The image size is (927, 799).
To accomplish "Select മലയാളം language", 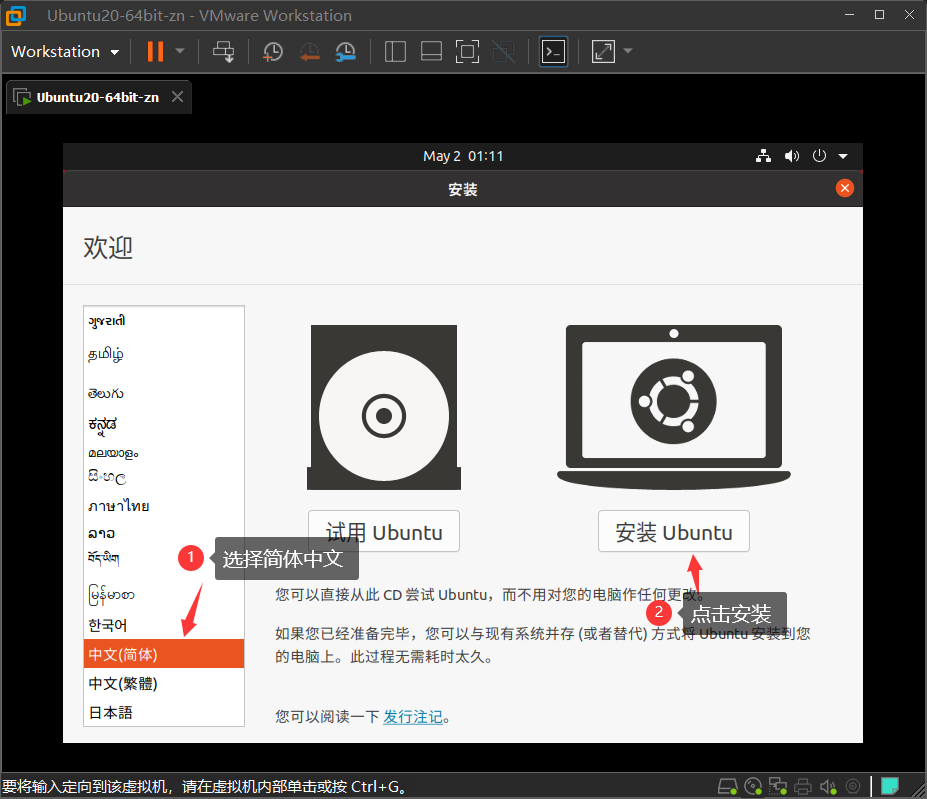I will click(164, 453).
